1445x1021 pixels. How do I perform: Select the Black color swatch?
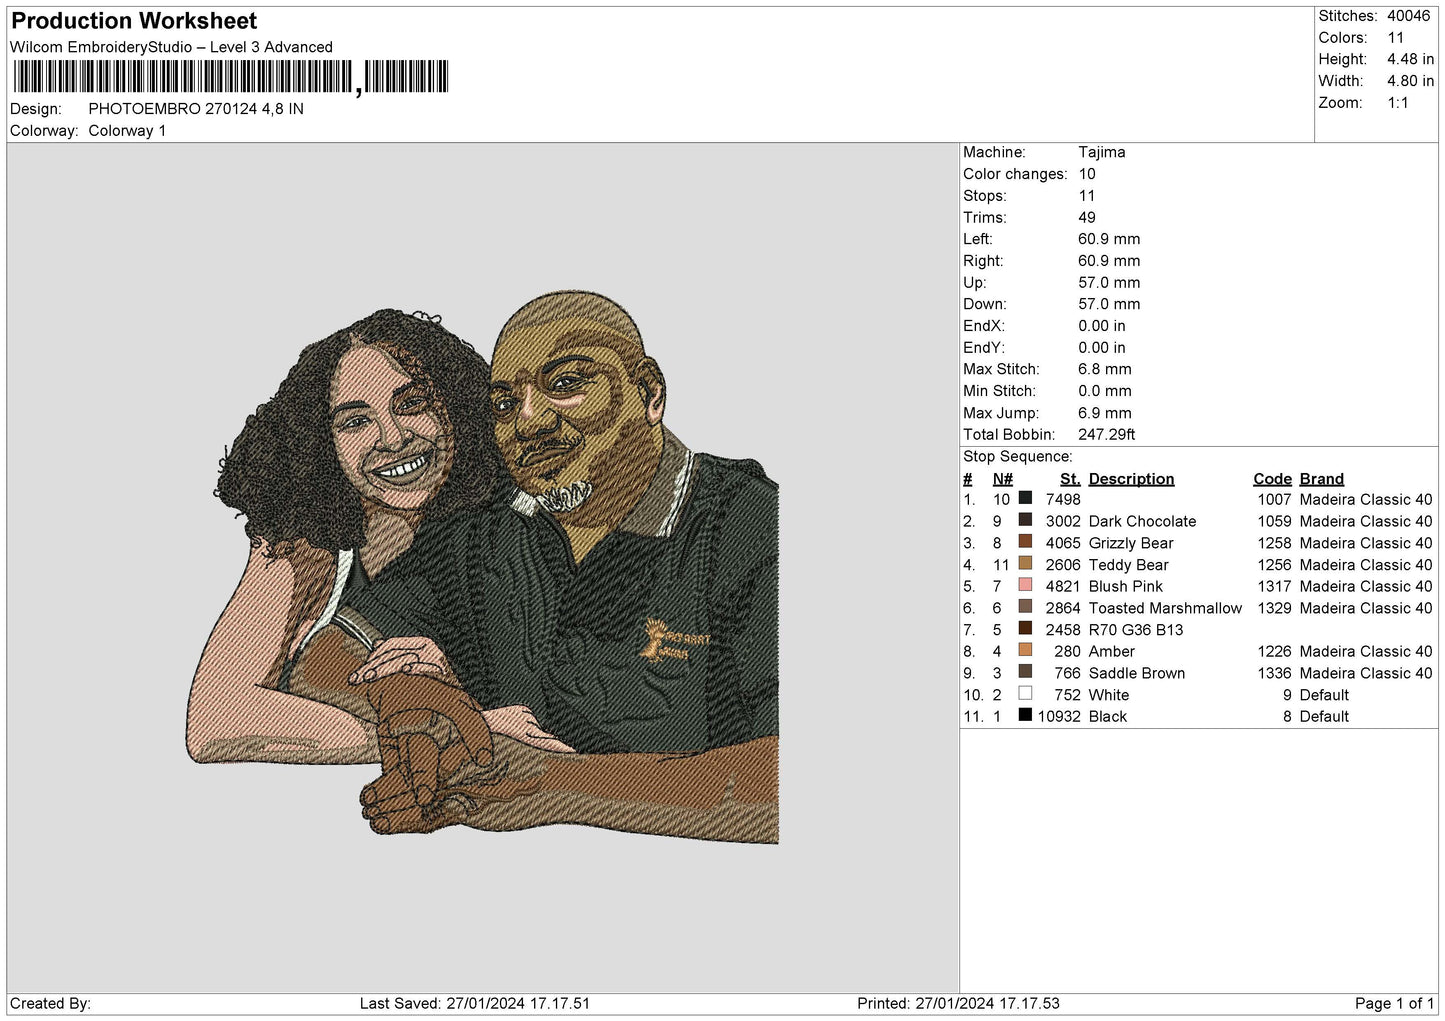[x=1025, y=715]
